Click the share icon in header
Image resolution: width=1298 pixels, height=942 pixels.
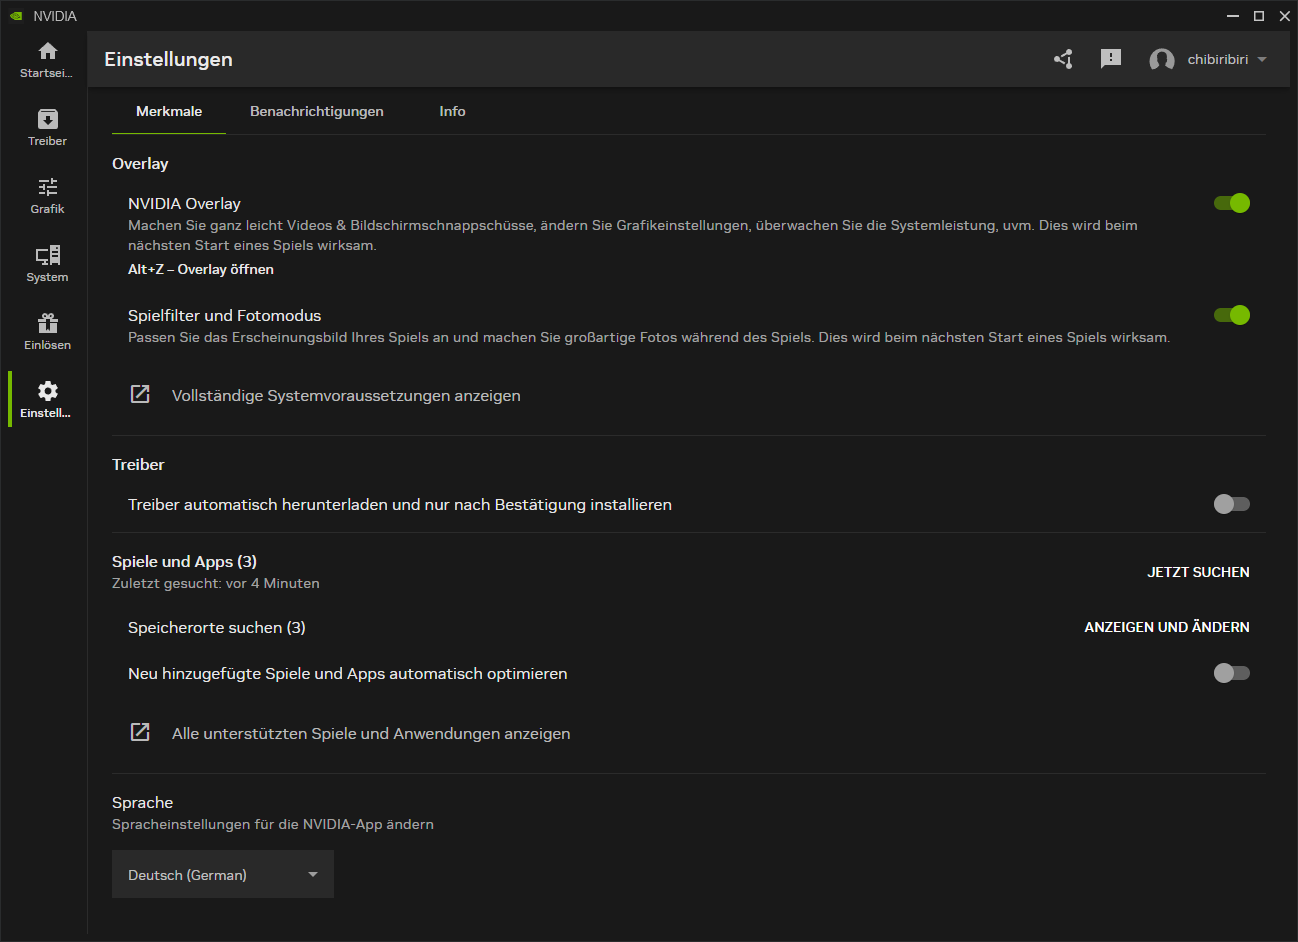(1063, 59)
